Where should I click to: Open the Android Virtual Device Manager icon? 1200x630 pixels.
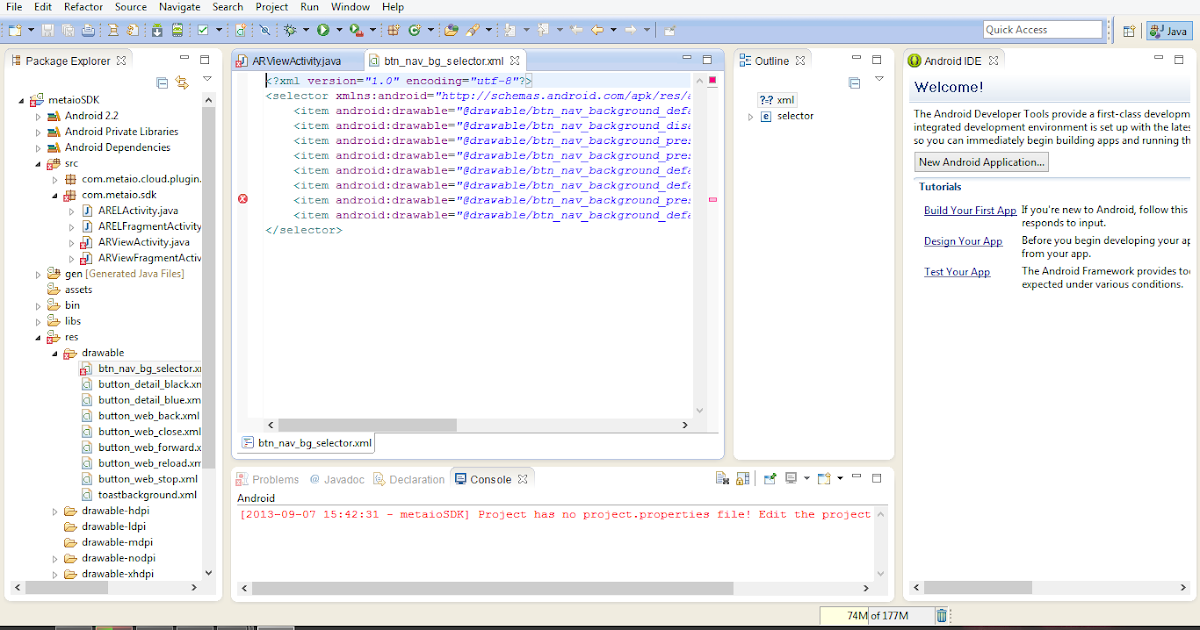pyautogui.click(x=177, y=30)
